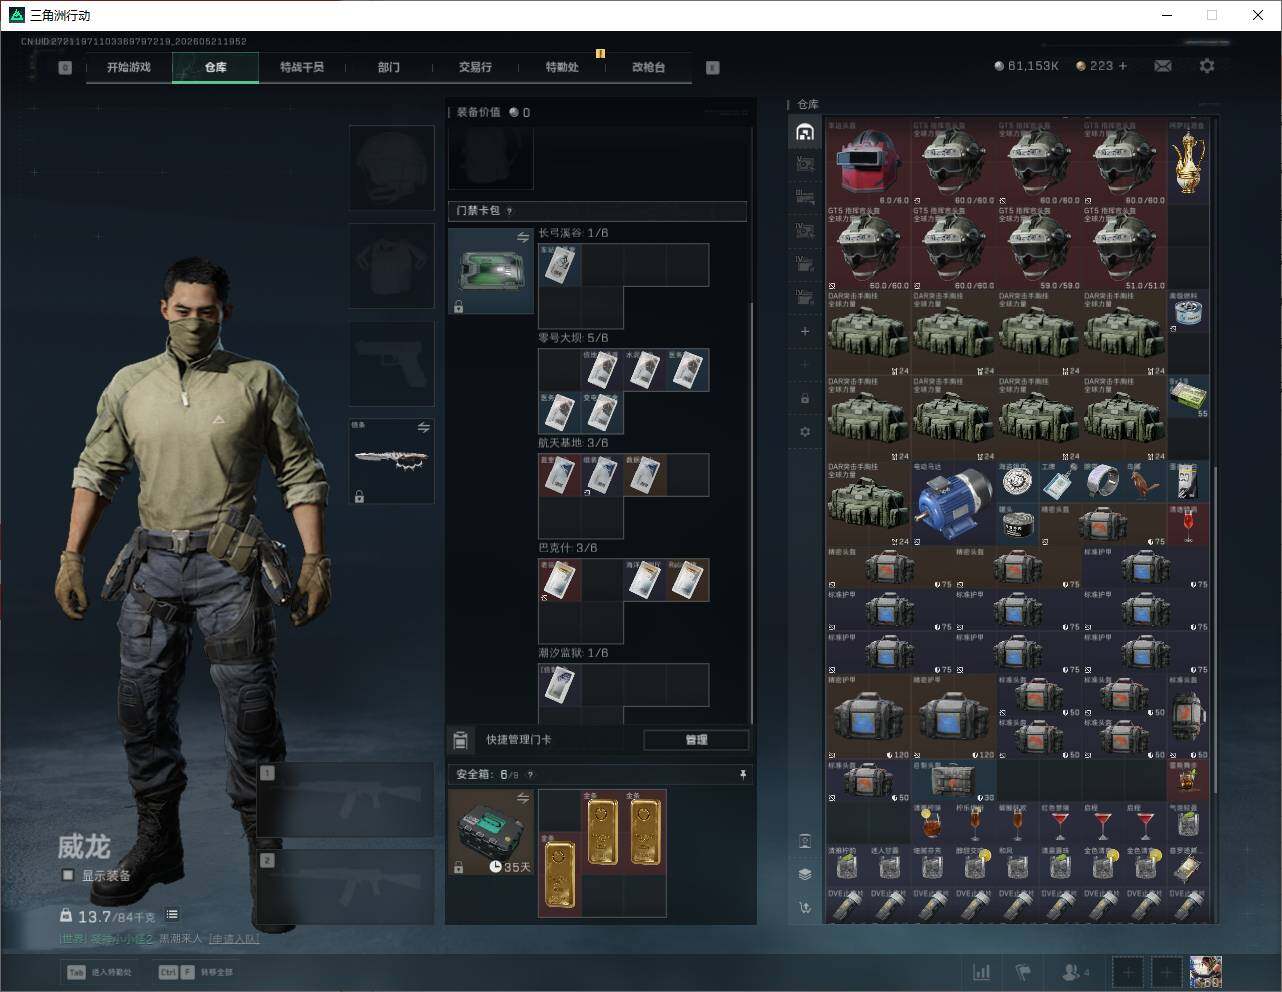Screen dimensions: 1282x992
Task: Select the empty helmet equipment slot
Action: tap(391, 167)
